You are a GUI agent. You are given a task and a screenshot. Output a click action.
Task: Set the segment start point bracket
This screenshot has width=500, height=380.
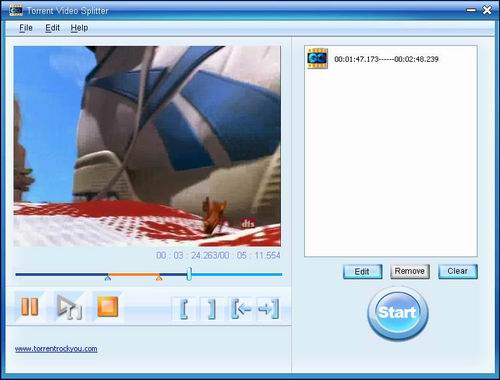(x=184, y=309)
